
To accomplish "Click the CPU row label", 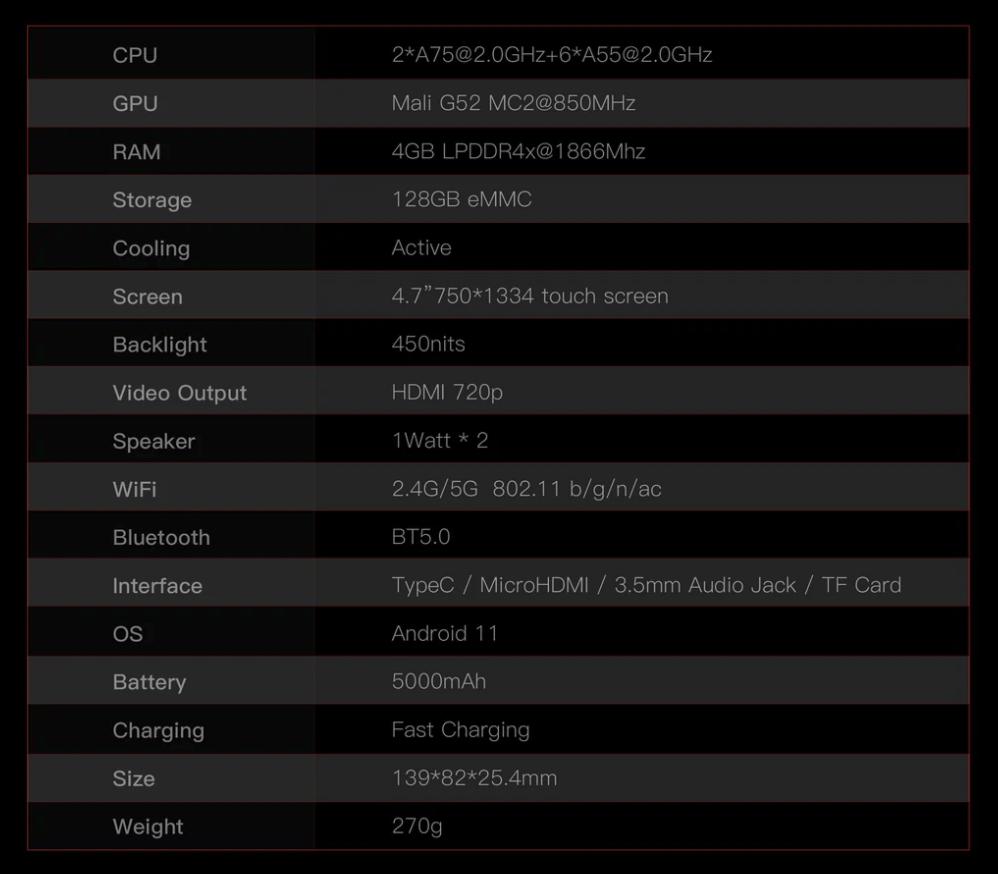I will tap(135, 55).
